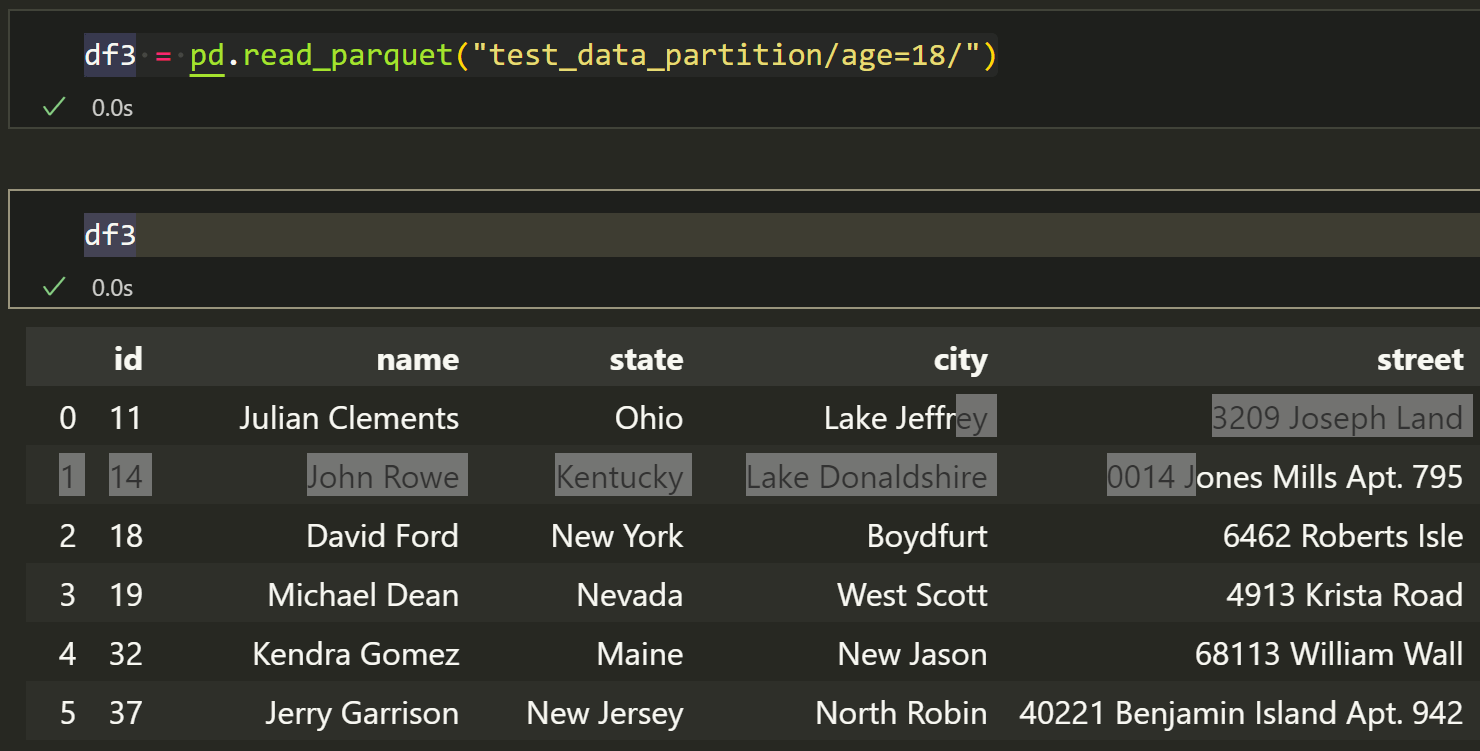
Task: Select the David Ford cell
Action: [383, 535]
